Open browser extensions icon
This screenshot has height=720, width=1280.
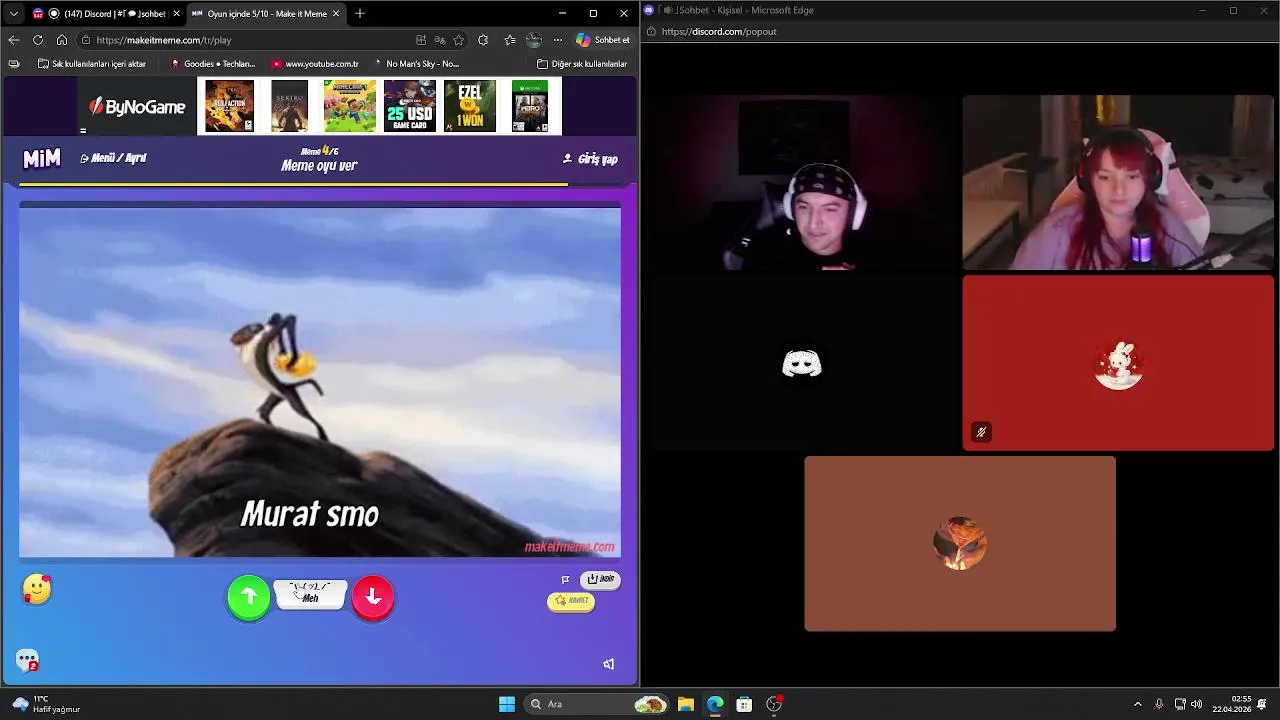click(x=483, y=40)
